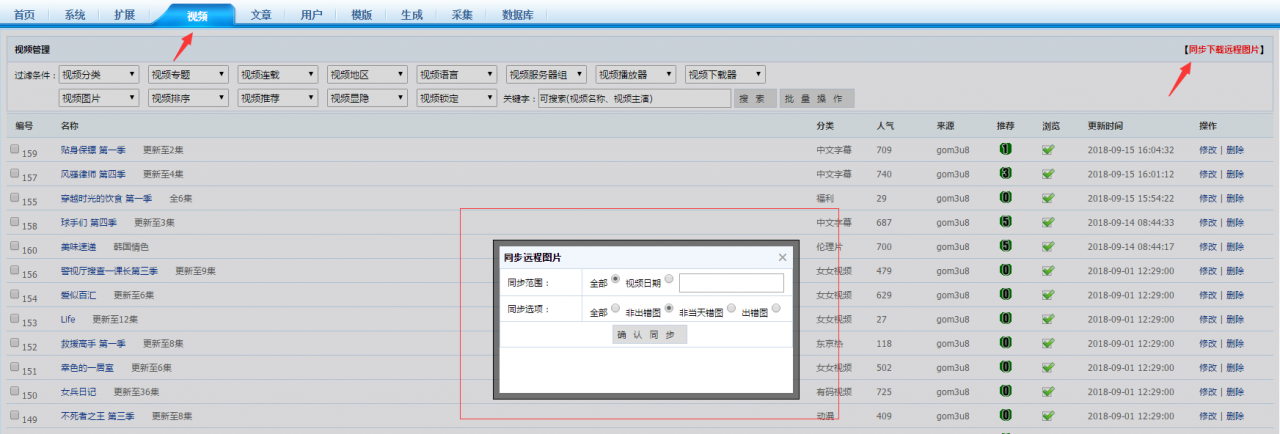This screenshot has height=434, width=1280.
Task: Select the 出错图 sync option radio
Action: [x=775, y=309]
